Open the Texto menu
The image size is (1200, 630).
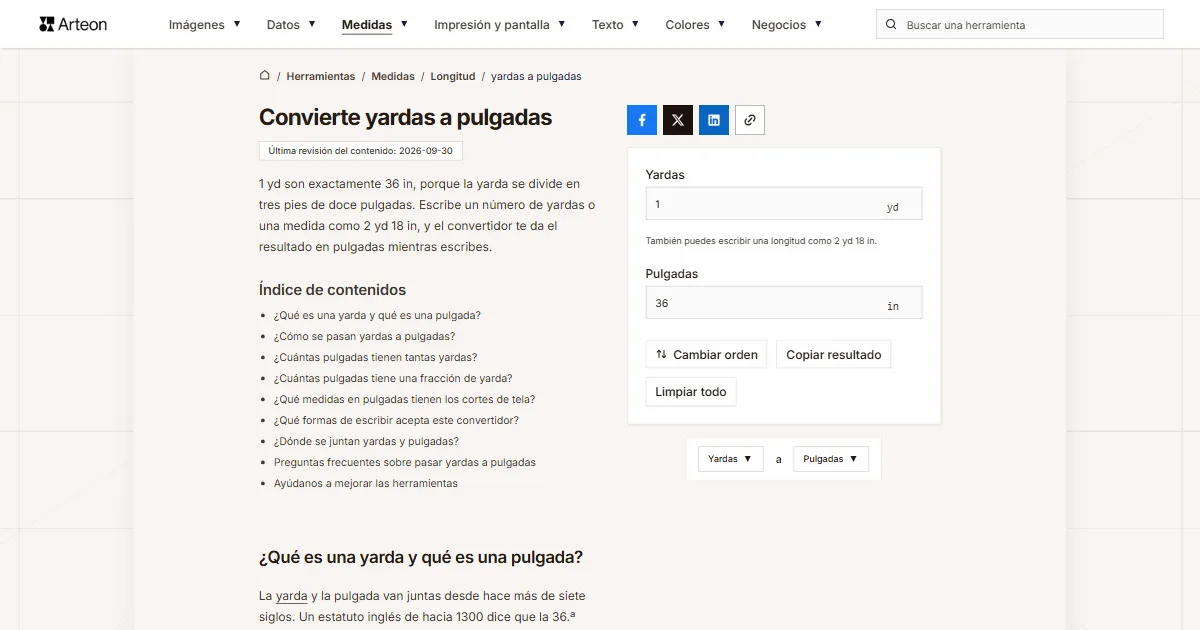[615, 25]
